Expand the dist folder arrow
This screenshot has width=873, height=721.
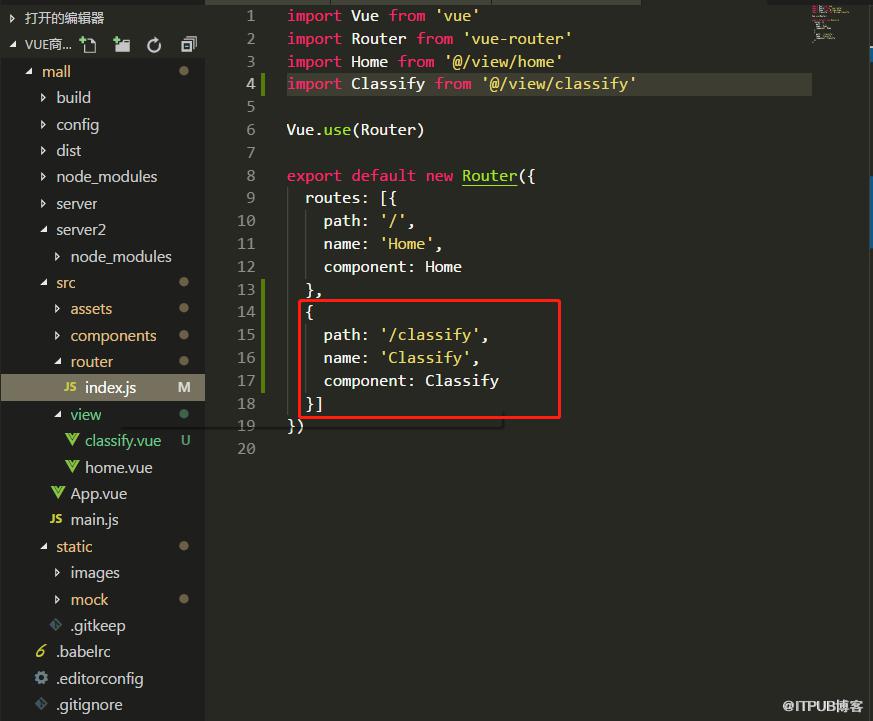(x=43, y=150)
